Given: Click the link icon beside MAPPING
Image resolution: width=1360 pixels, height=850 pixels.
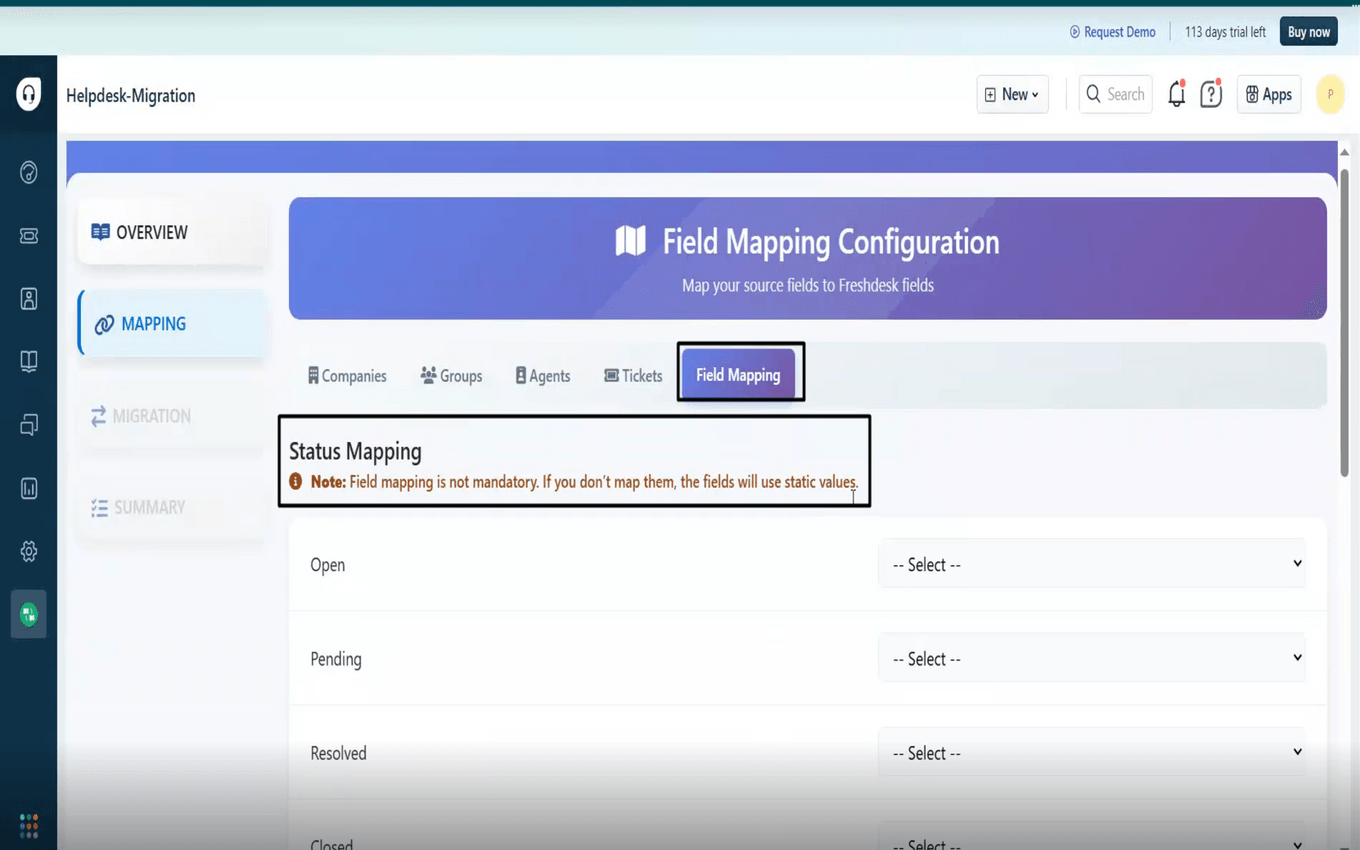Looking at the screenshot, I should pos(104,325).
